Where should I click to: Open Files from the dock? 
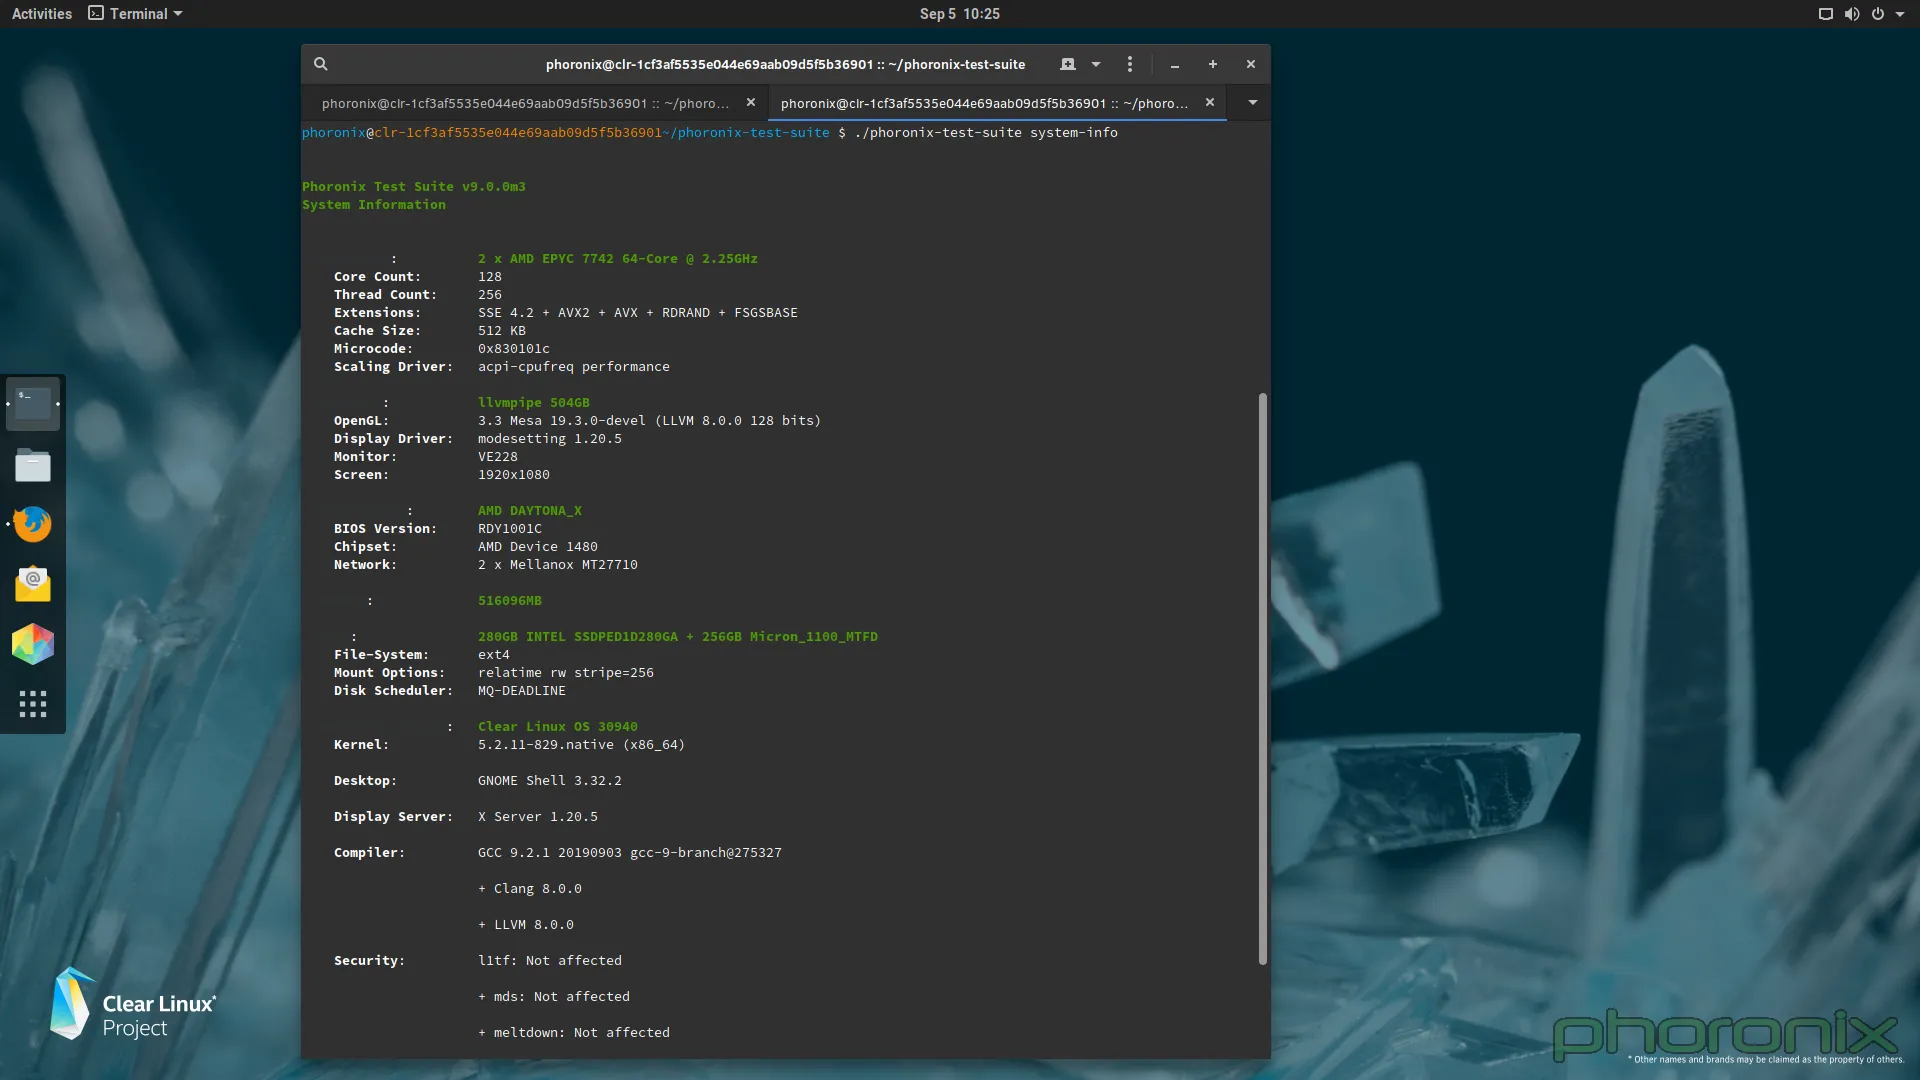(33, 465)
